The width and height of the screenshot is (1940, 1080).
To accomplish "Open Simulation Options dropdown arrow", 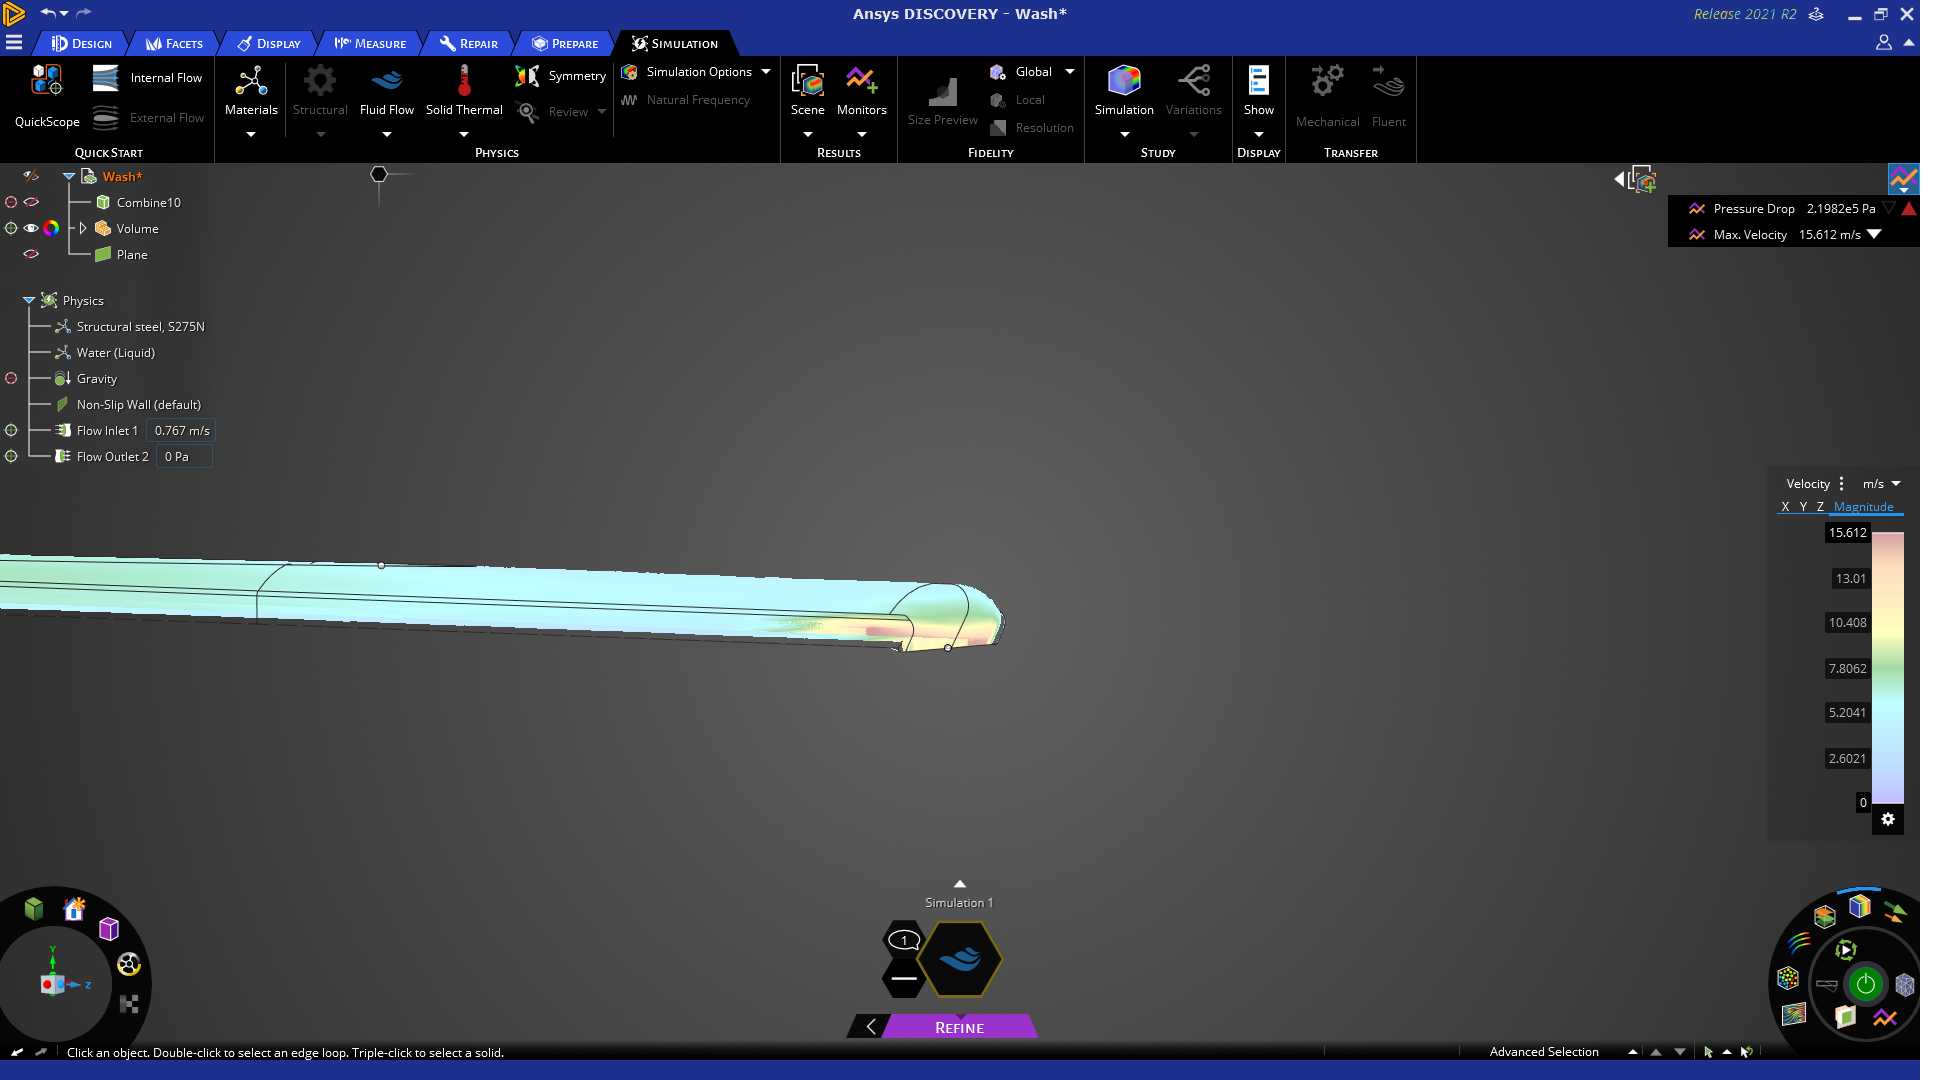I will (x=766, y=72).
